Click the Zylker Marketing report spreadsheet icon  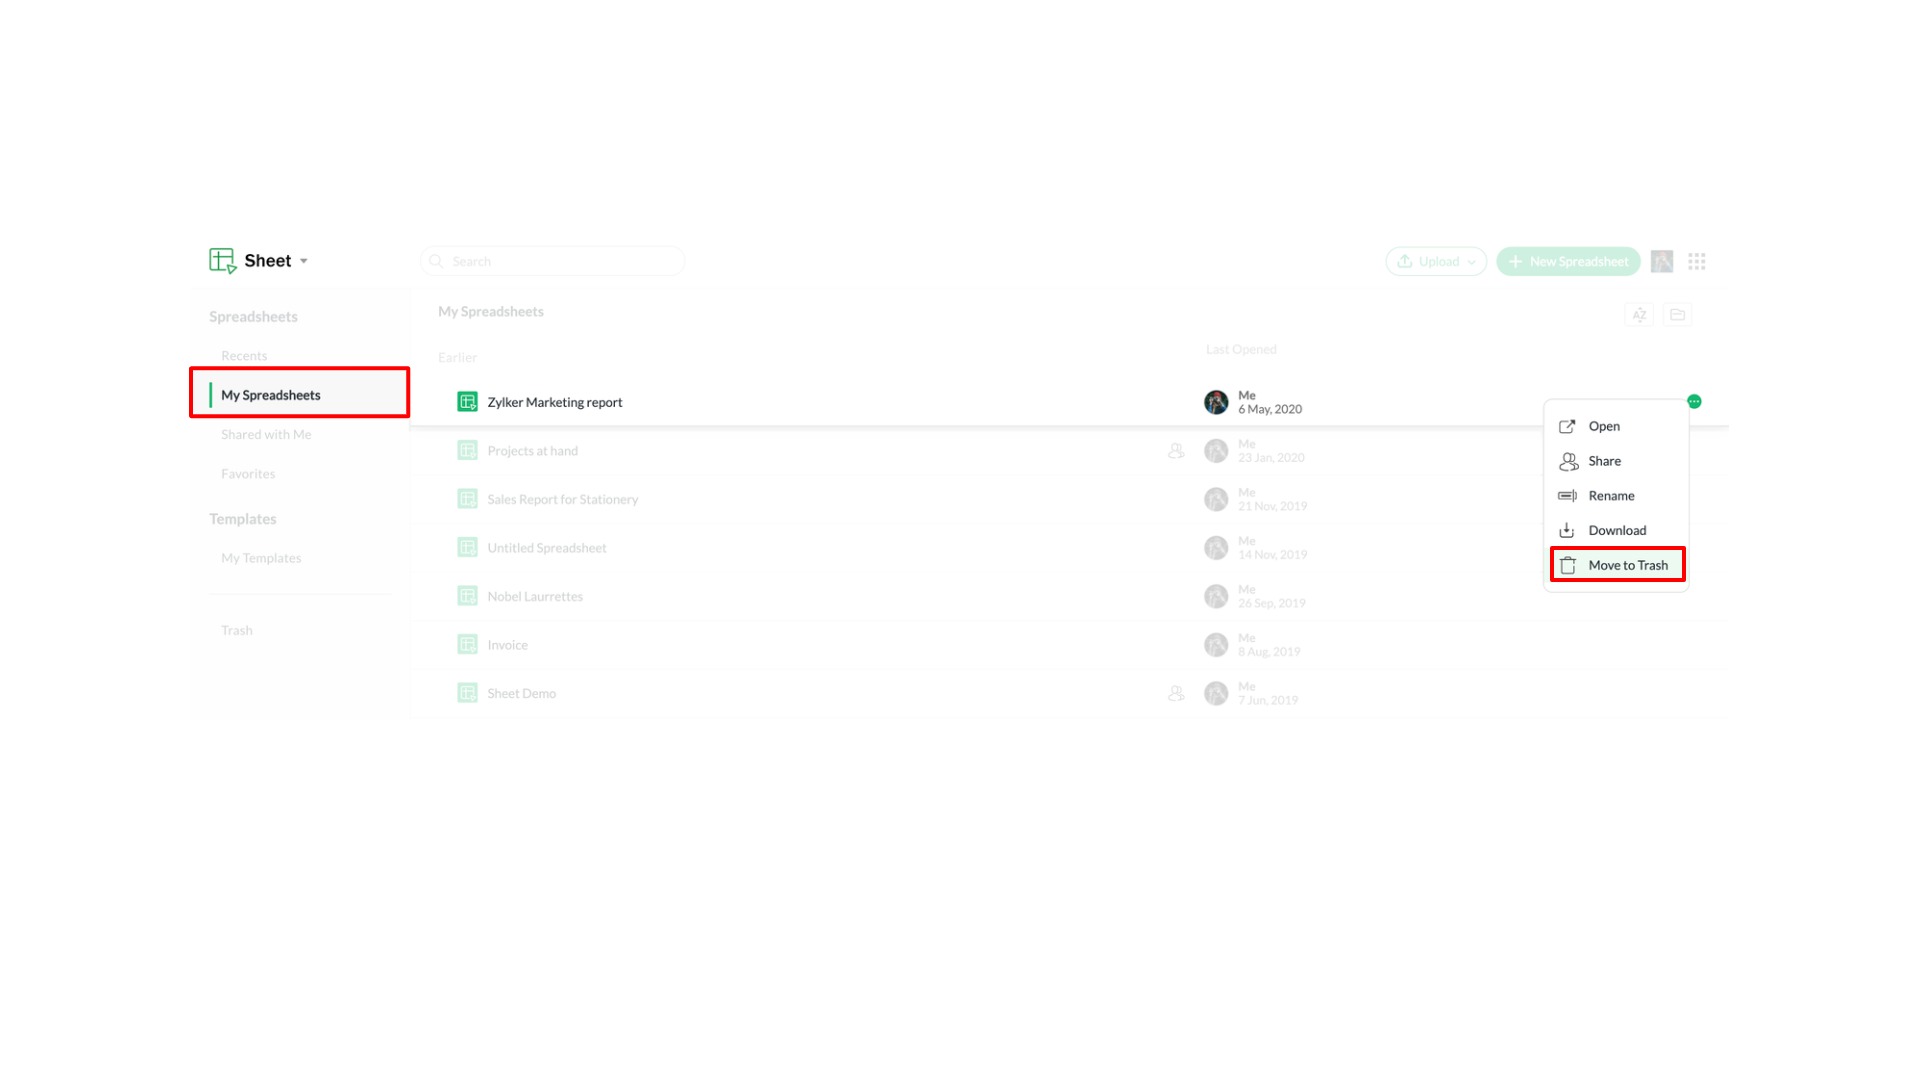pyautogui.click(x=467, y=402)
